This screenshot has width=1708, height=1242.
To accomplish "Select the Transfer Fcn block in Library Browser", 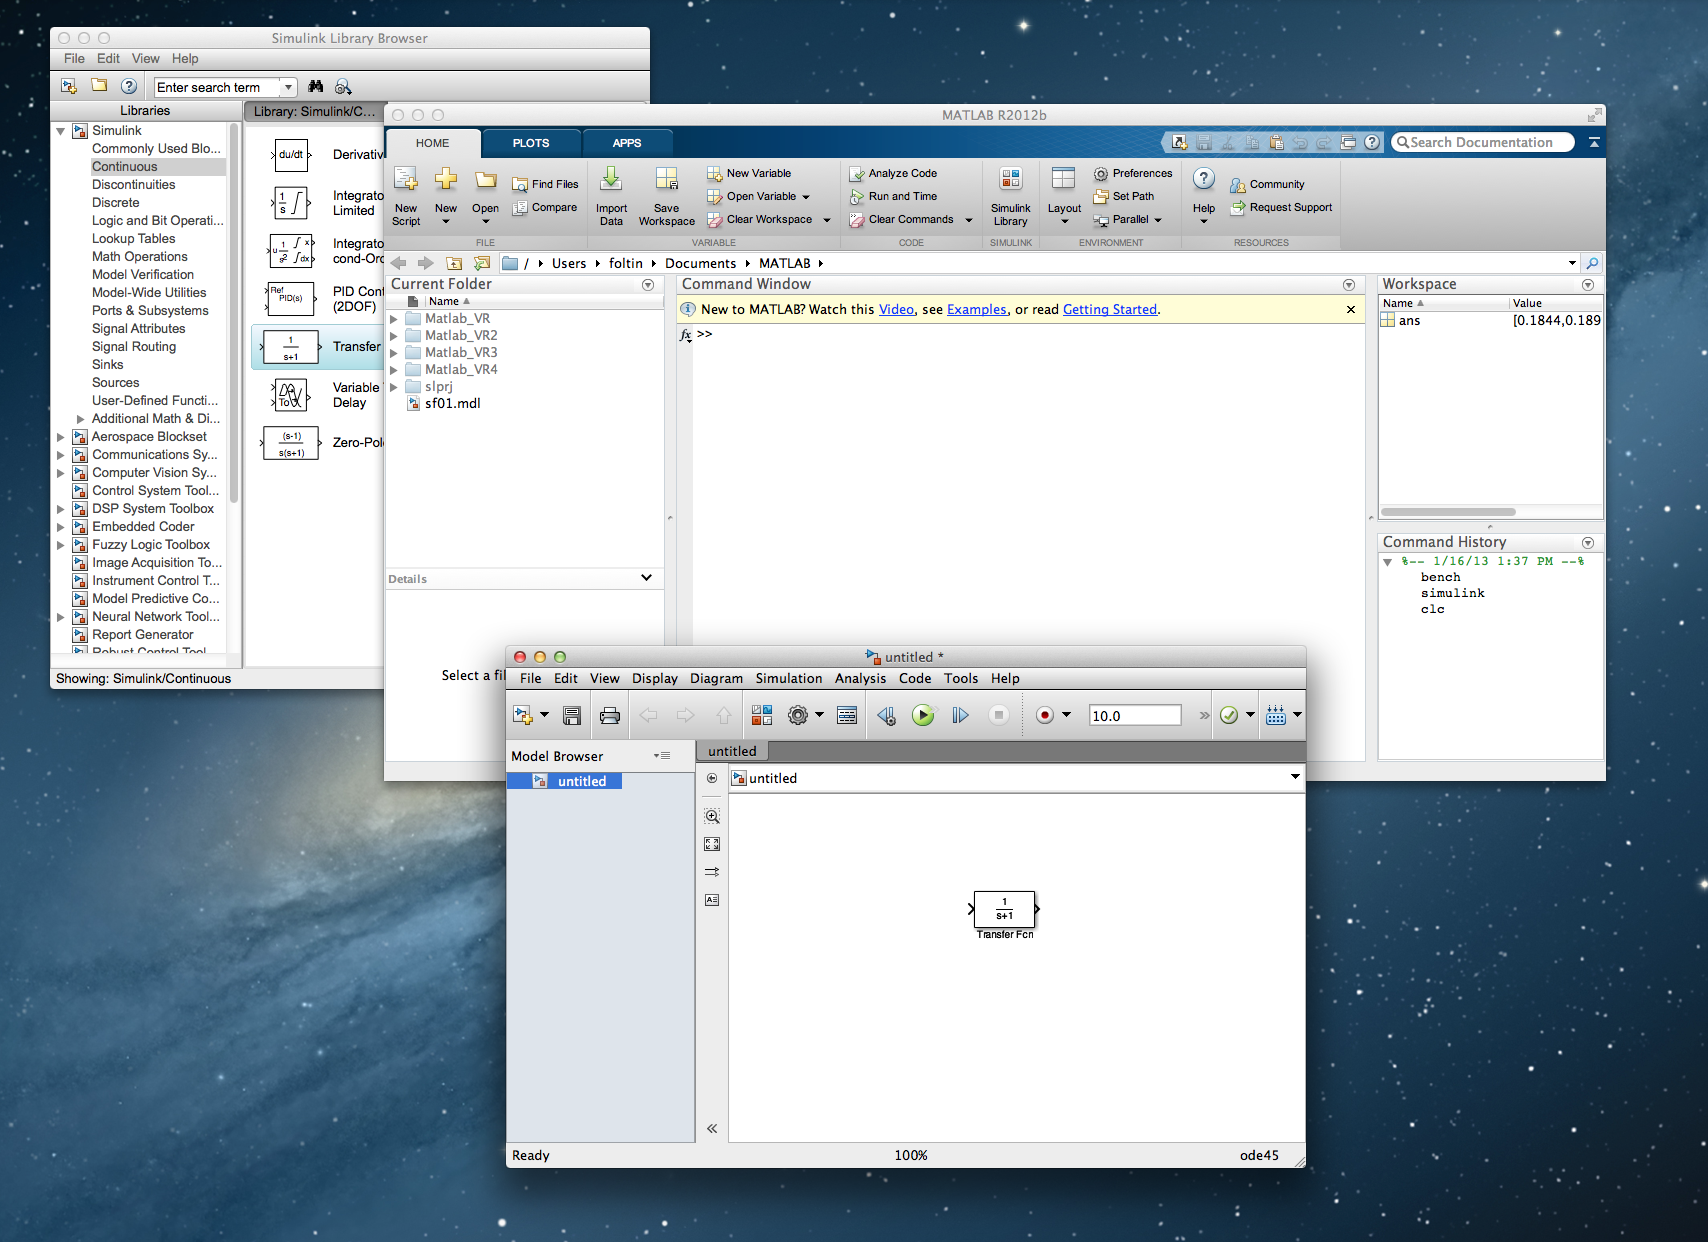I will point(291,347).
